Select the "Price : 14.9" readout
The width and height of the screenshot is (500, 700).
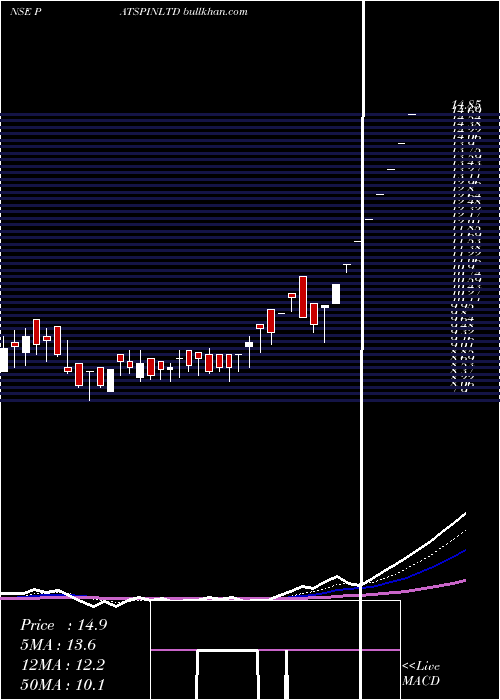click(63, 625)
